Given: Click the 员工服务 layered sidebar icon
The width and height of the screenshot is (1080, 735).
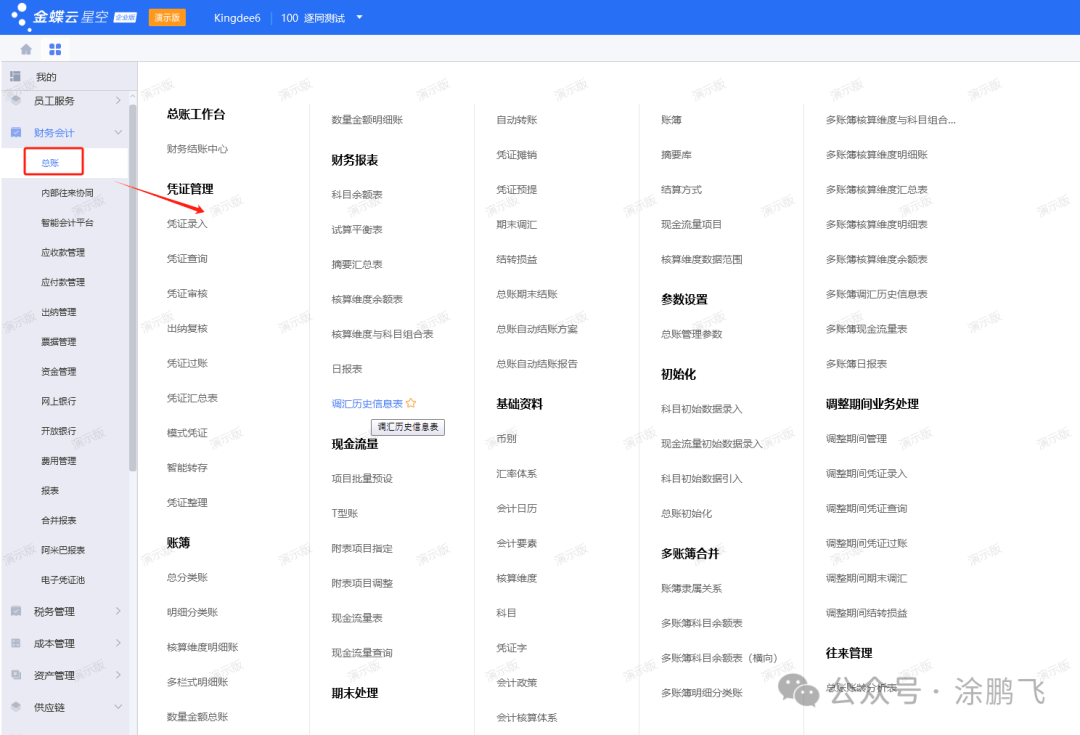Looking at the screenshot, I should (16, 100).
